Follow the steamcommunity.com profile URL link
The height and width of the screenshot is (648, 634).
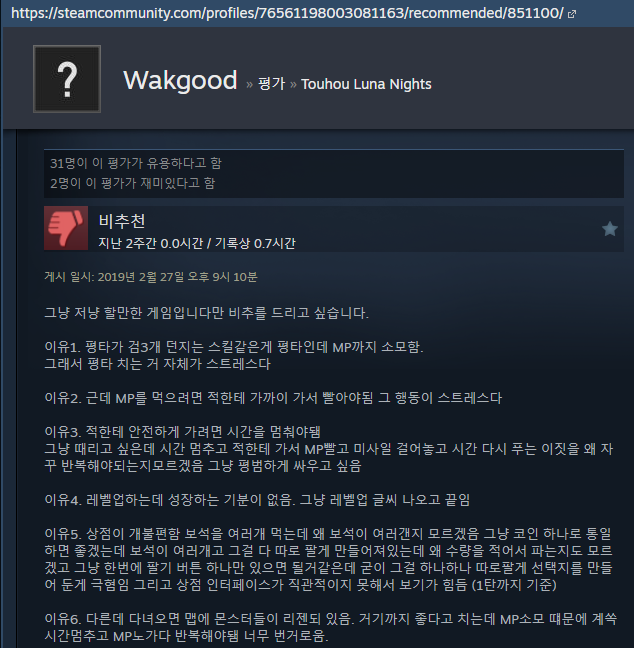pyautogui.click(x=287, y=13)
